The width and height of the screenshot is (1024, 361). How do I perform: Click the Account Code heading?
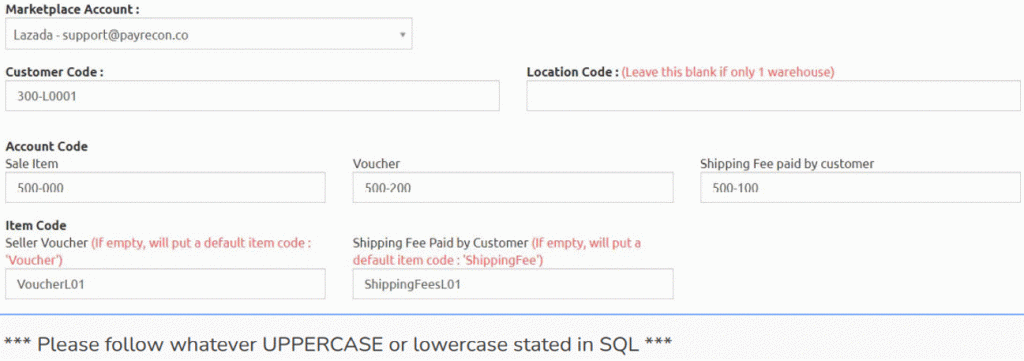[46, 146]
